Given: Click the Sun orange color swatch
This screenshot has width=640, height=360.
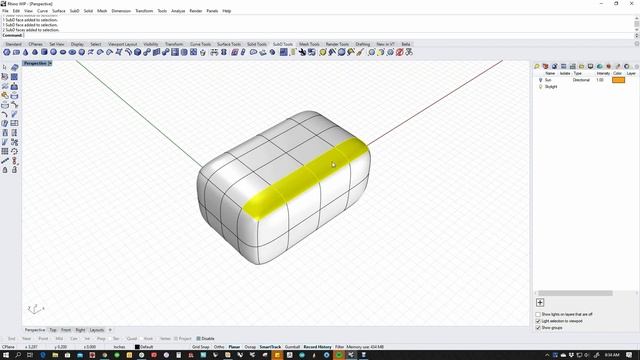Looking at the screenshot, I should pyautogui.click(x=618, y=80).
